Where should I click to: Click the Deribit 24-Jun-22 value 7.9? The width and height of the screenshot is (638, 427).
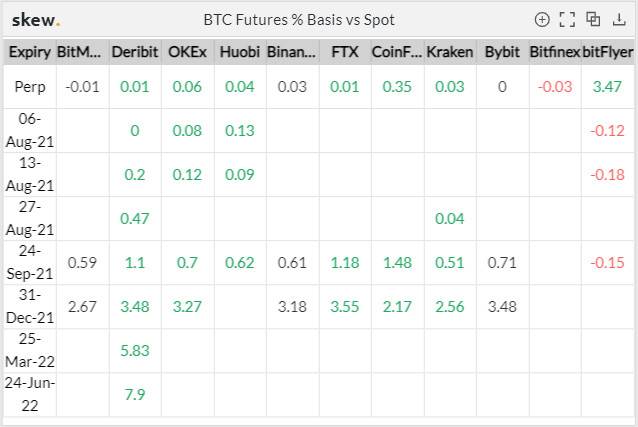click(x=135, y=394)
